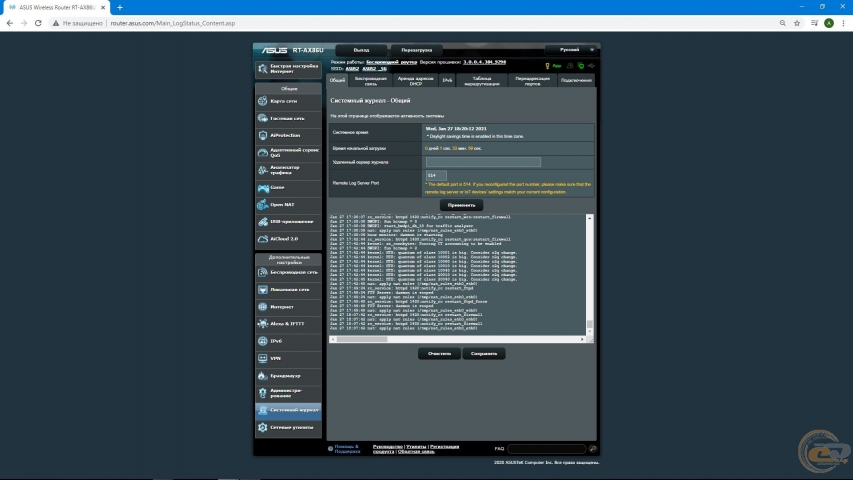The image size is (853, 480).
Task: Click the help question mark icon in footer
Action: click(x=330, y=449)
